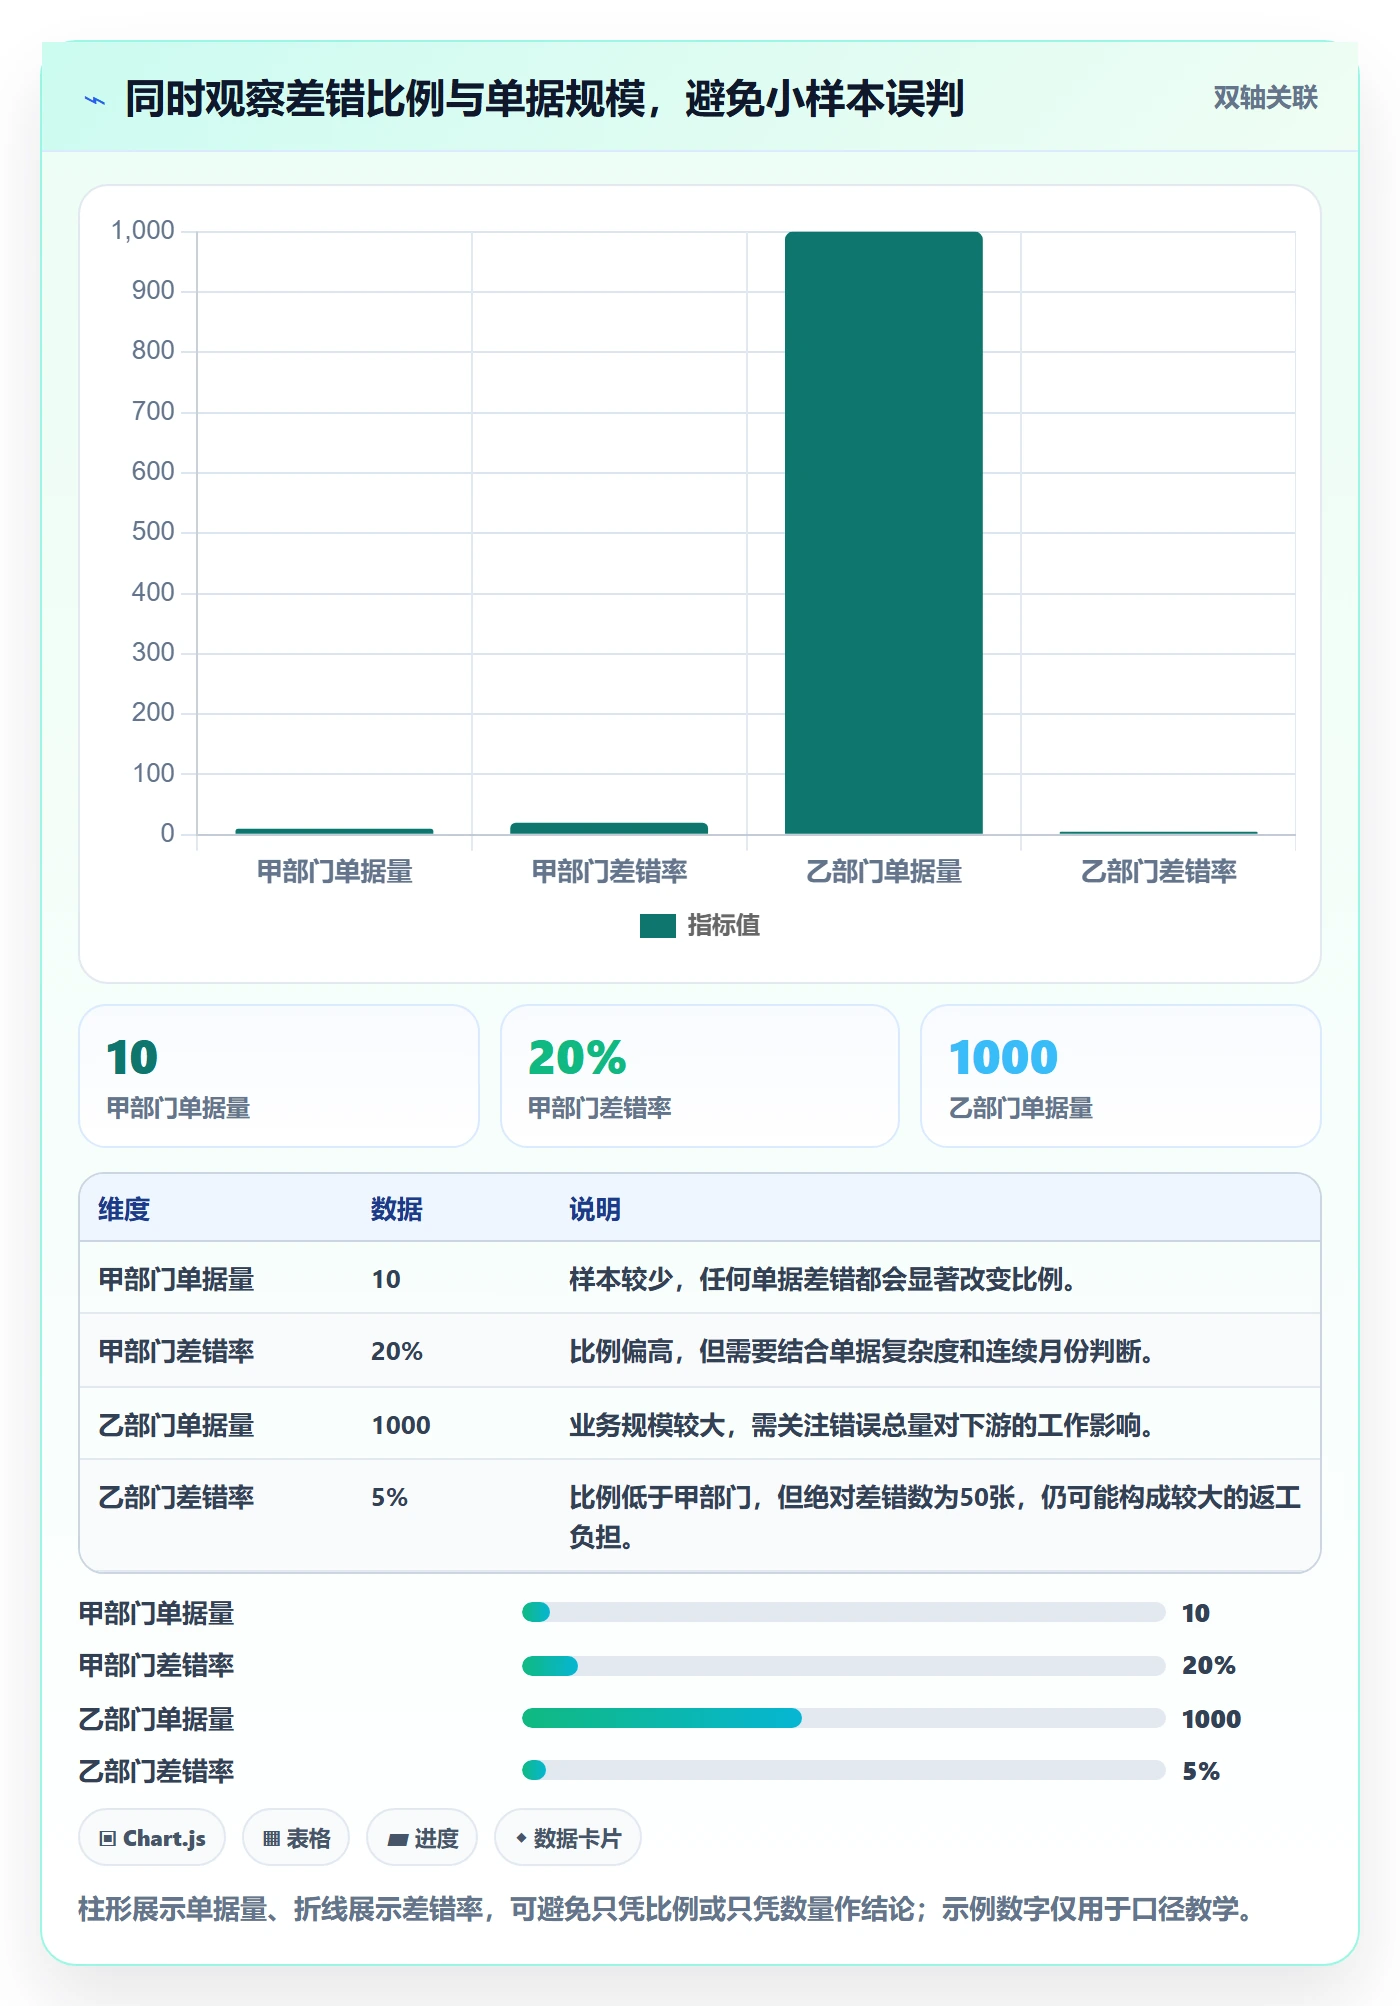Click the 1000 value in table
Viewport: 1400px width, 2006px height.
pyautogui.click(x=401, y=1425)
